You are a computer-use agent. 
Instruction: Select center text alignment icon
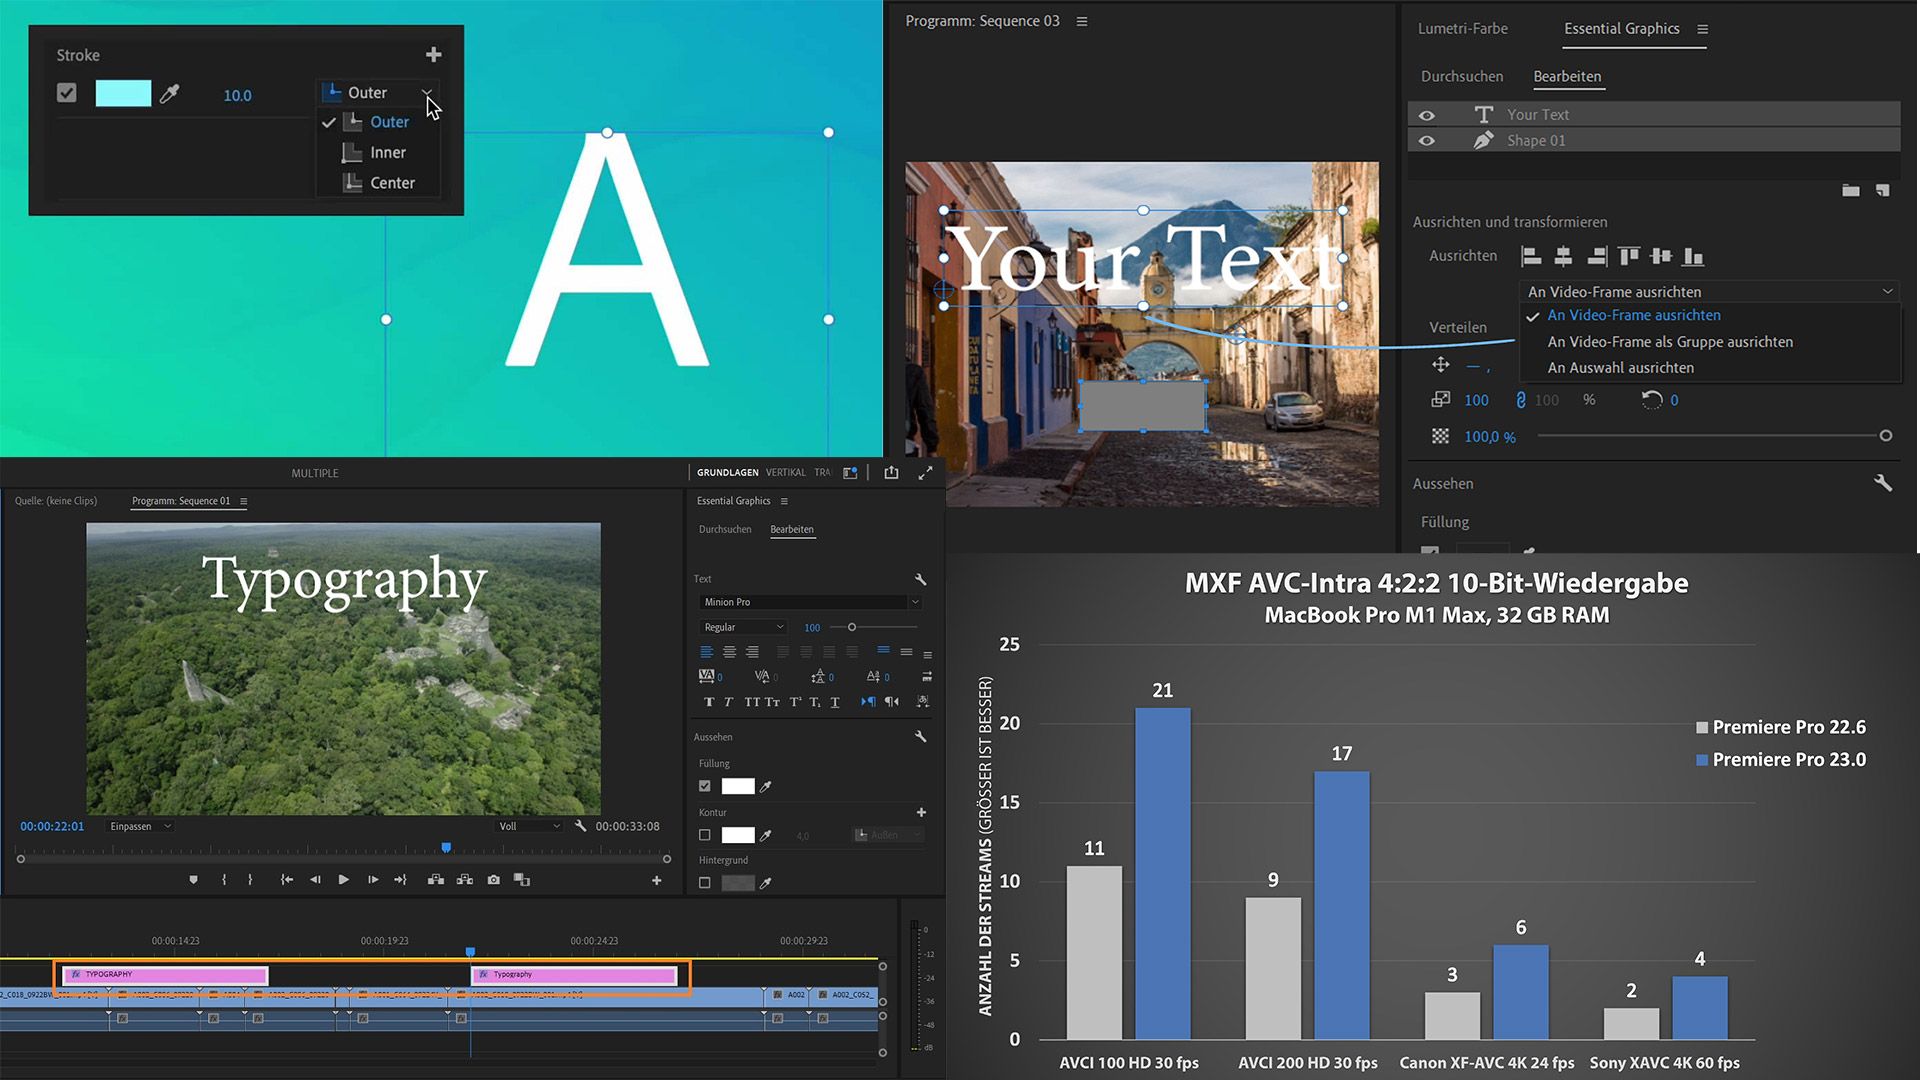[x=729, y=651]
